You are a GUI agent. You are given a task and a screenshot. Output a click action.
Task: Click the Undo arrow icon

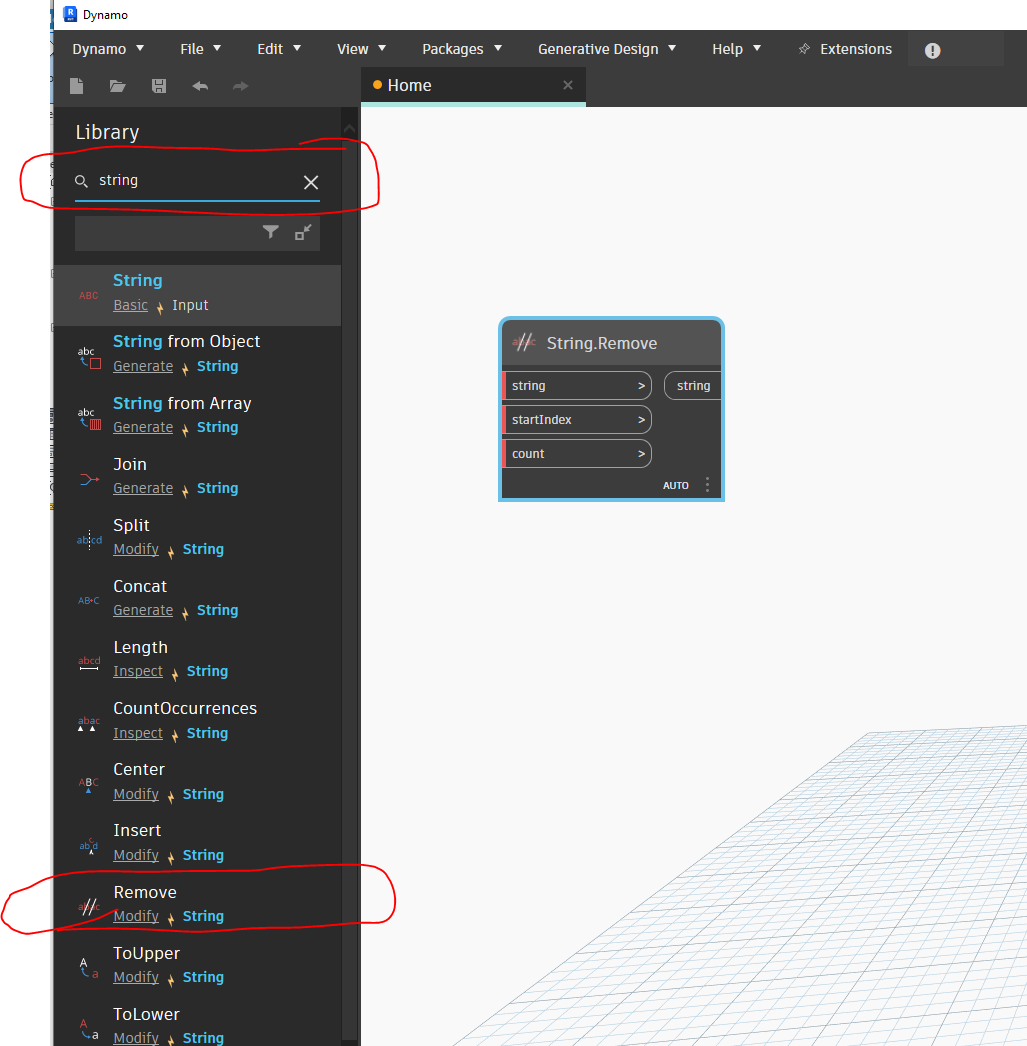200,86
